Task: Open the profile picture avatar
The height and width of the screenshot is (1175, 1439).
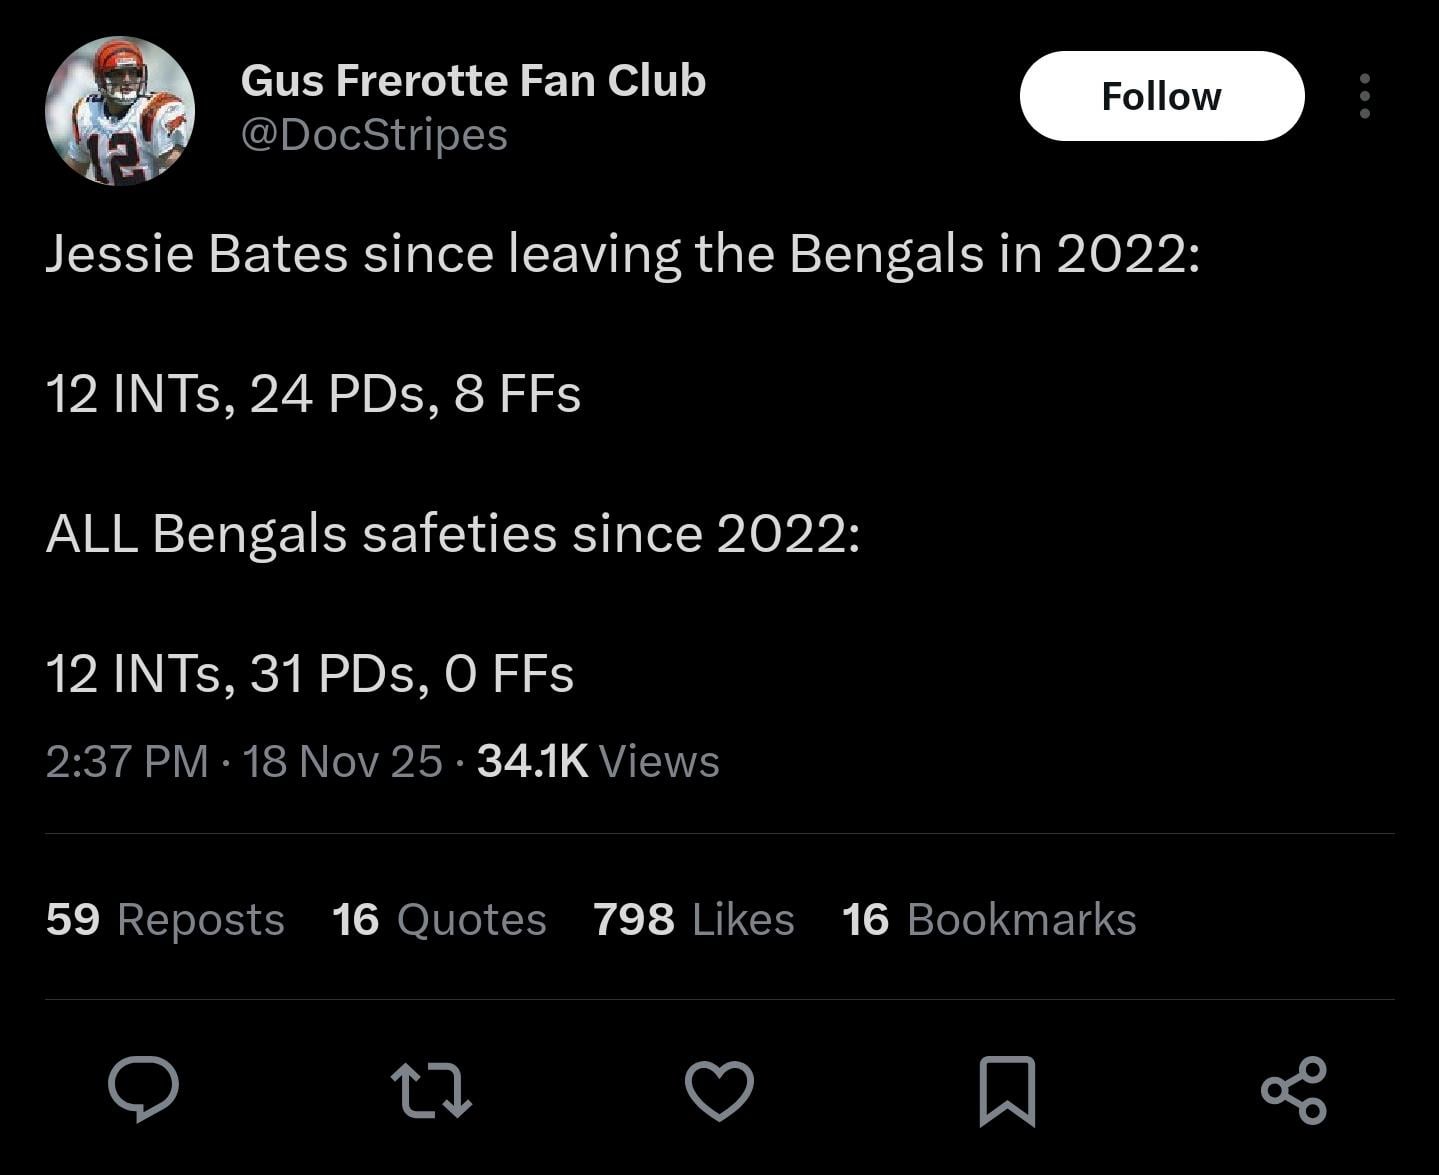Action: 120,110
